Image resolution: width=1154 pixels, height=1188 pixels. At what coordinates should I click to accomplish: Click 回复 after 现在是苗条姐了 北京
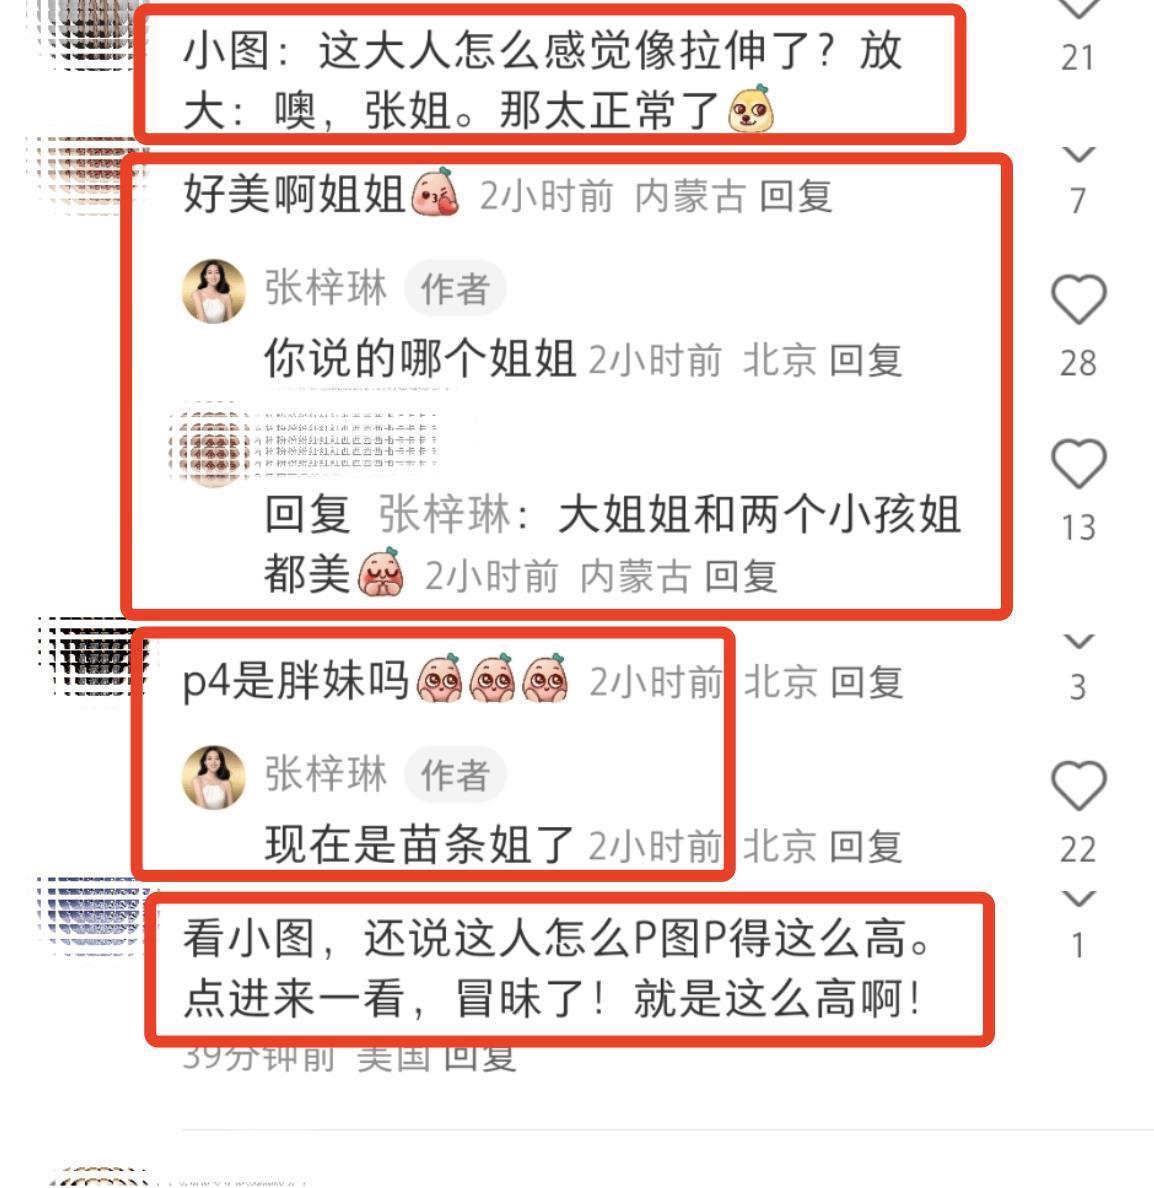click(865, 846)
